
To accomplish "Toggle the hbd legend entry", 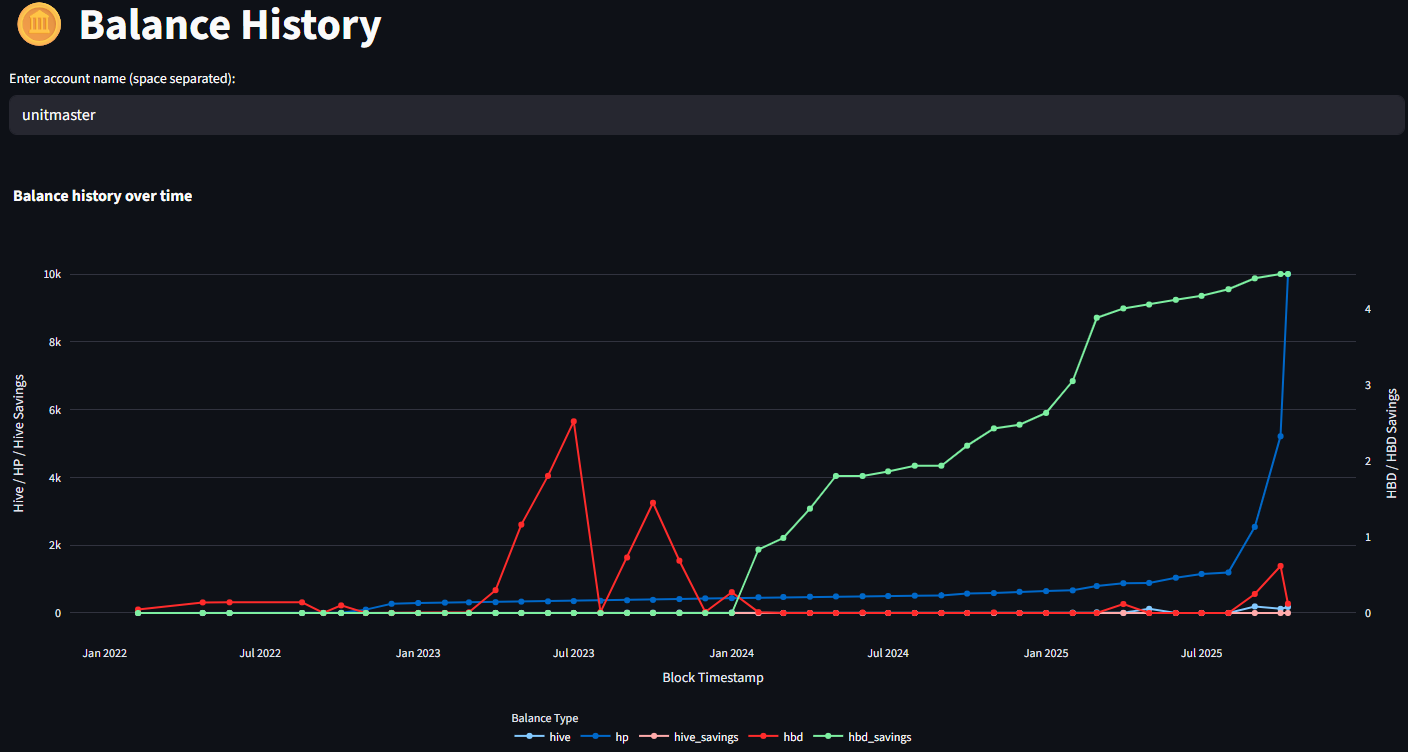I will tap(781, 737).
